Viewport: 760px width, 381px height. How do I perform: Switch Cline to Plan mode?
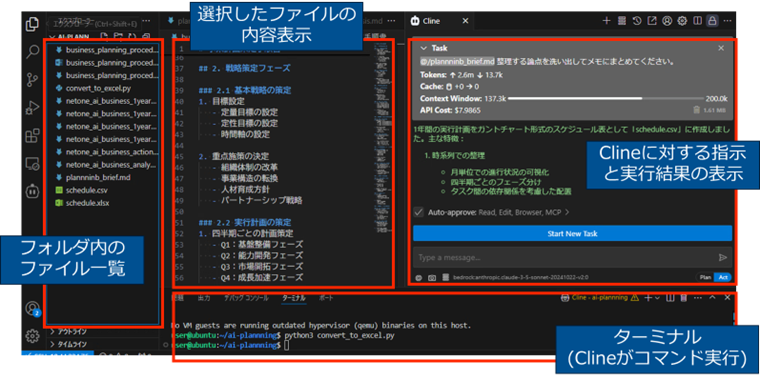pyautogui.click(x=705, y=277)
